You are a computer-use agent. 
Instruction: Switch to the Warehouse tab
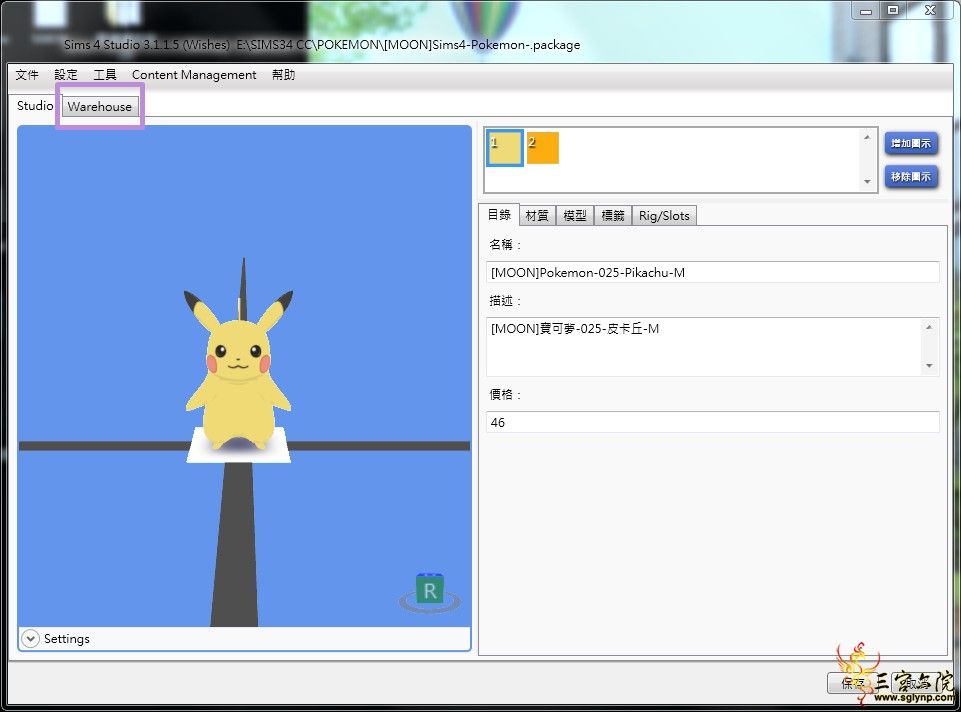99,107
